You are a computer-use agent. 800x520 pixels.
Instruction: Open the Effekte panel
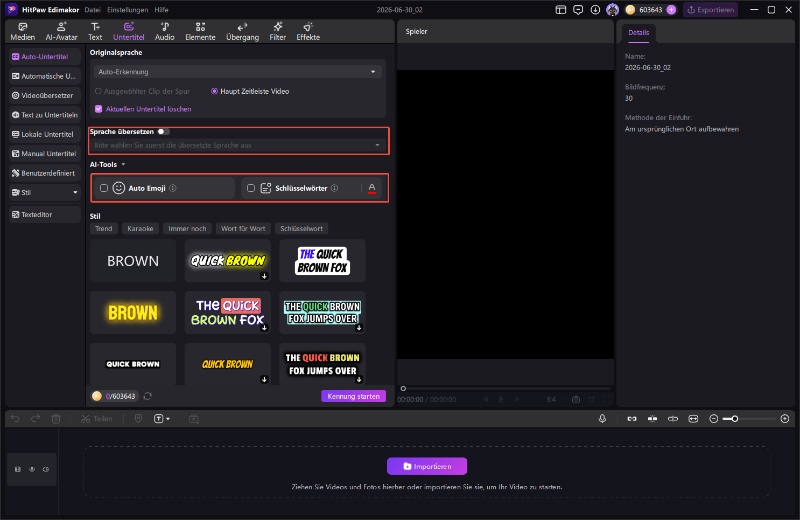point(308,32)
